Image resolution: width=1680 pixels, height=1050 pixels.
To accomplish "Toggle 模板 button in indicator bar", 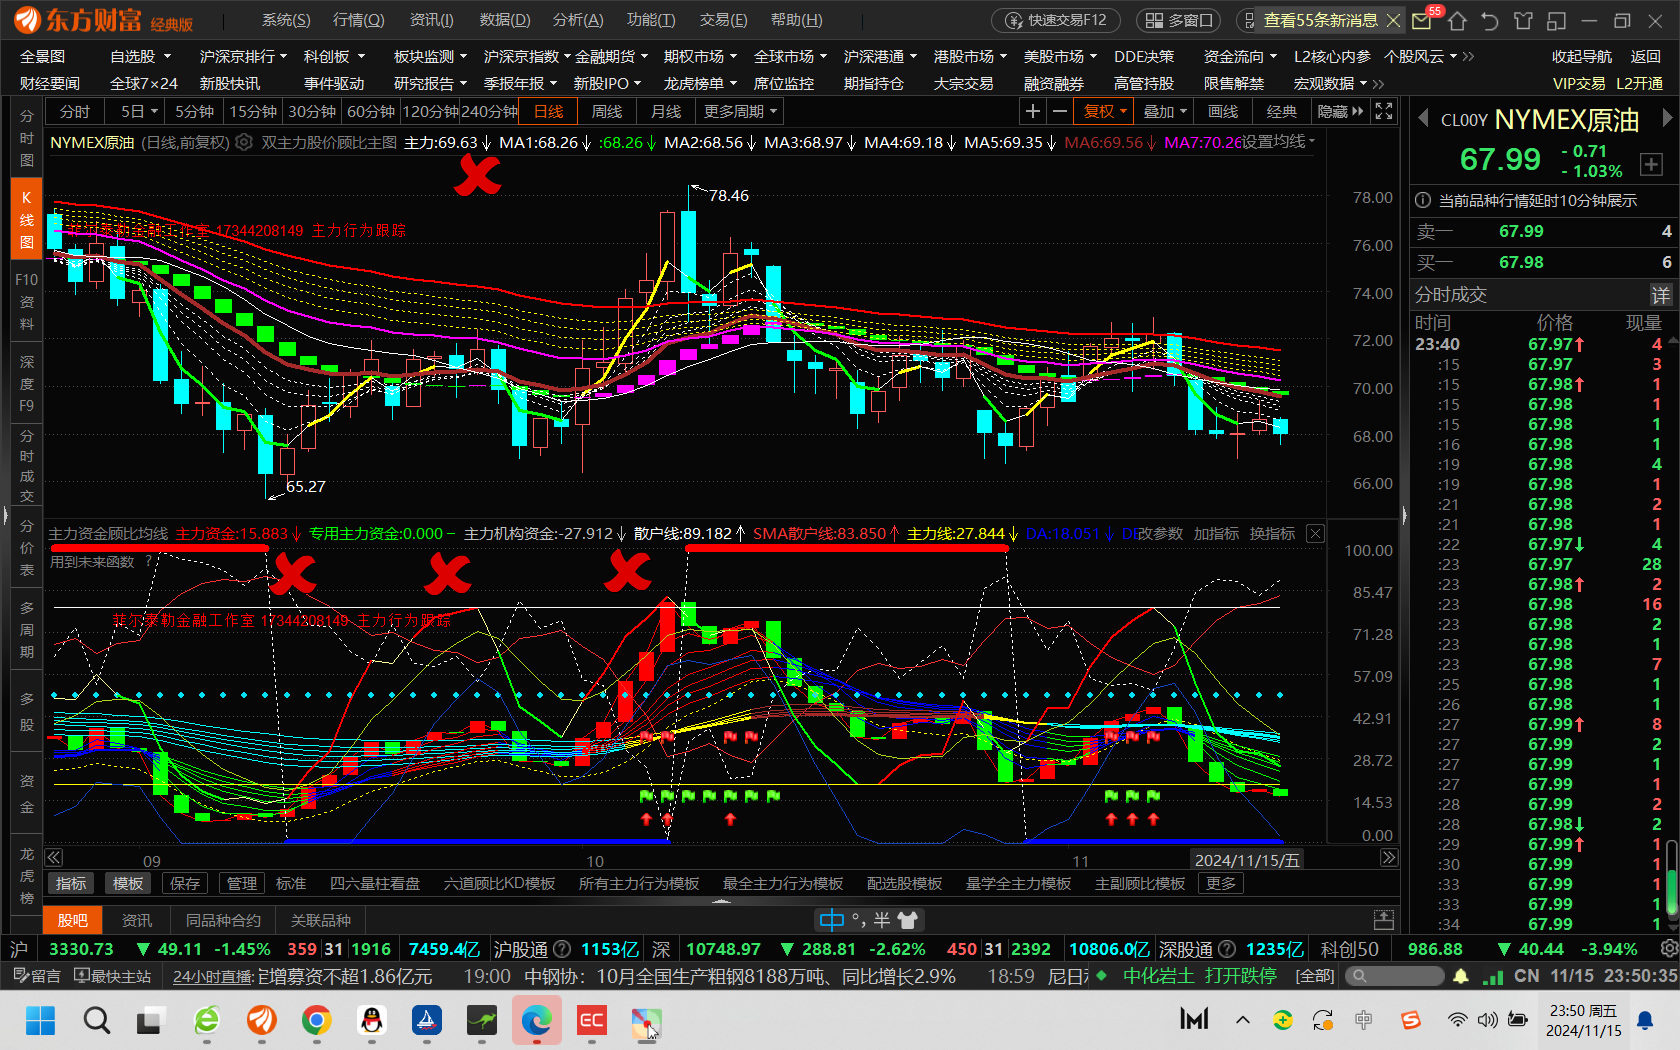I will 128,884.
